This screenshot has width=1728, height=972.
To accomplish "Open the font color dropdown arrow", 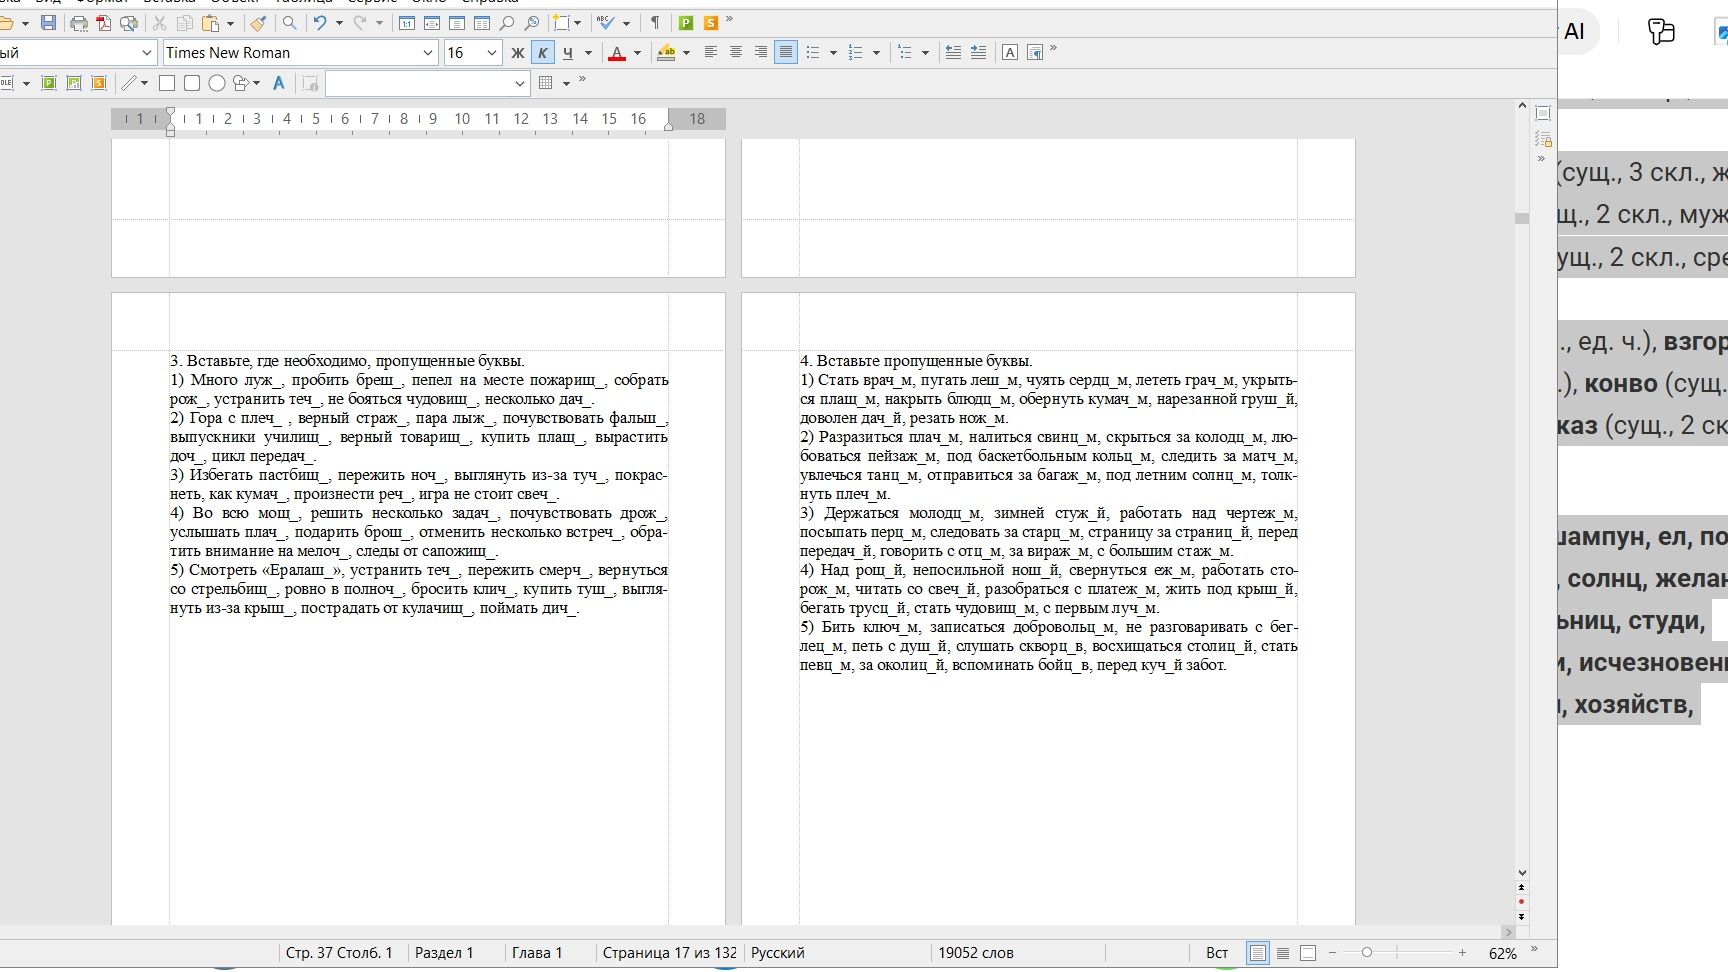I will 636,53.
